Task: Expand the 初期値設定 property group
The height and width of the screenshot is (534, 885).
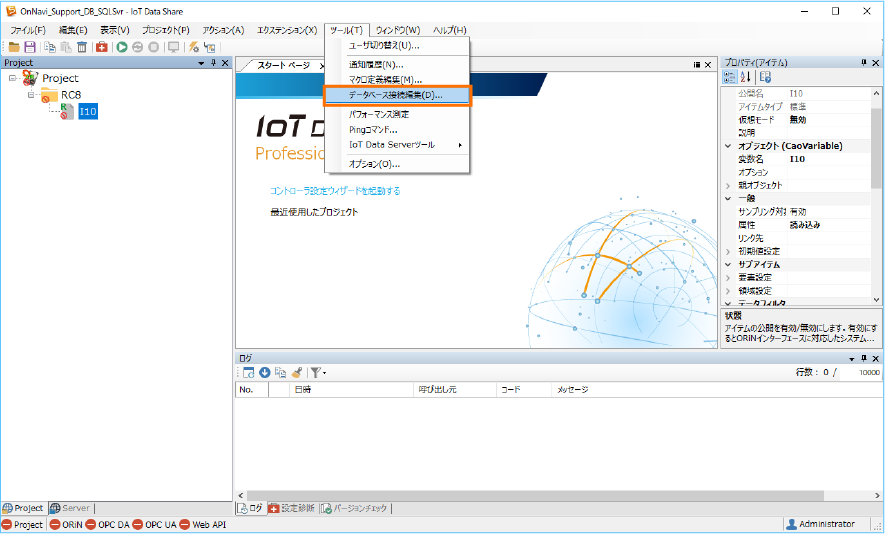Action: (x=728, y=251)
